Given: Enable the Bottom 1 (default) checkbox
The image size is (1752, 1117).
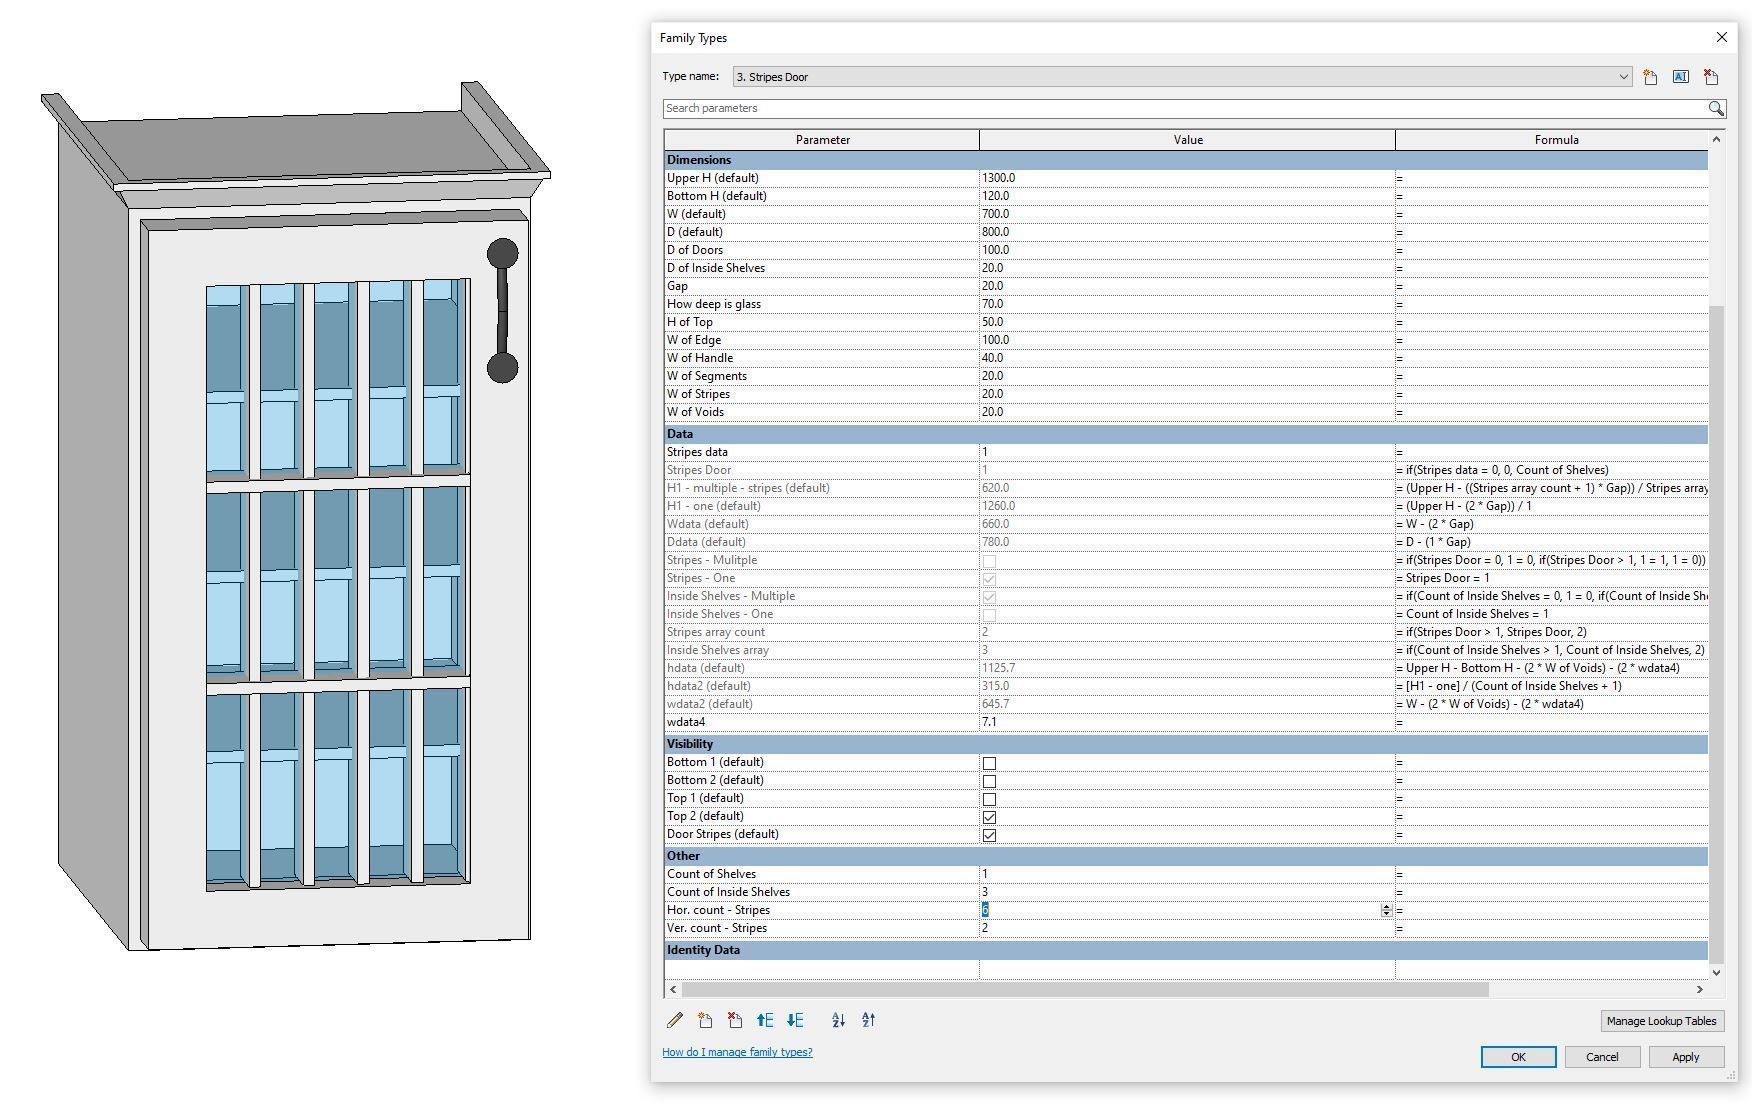Looking at the screenshot, I should 989,763.
